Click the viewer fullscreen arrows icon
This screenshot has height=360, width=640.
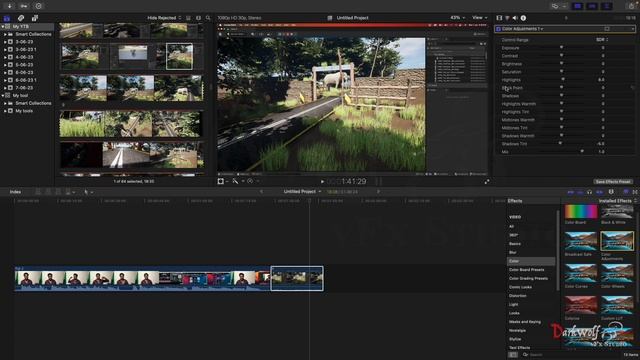487,182
